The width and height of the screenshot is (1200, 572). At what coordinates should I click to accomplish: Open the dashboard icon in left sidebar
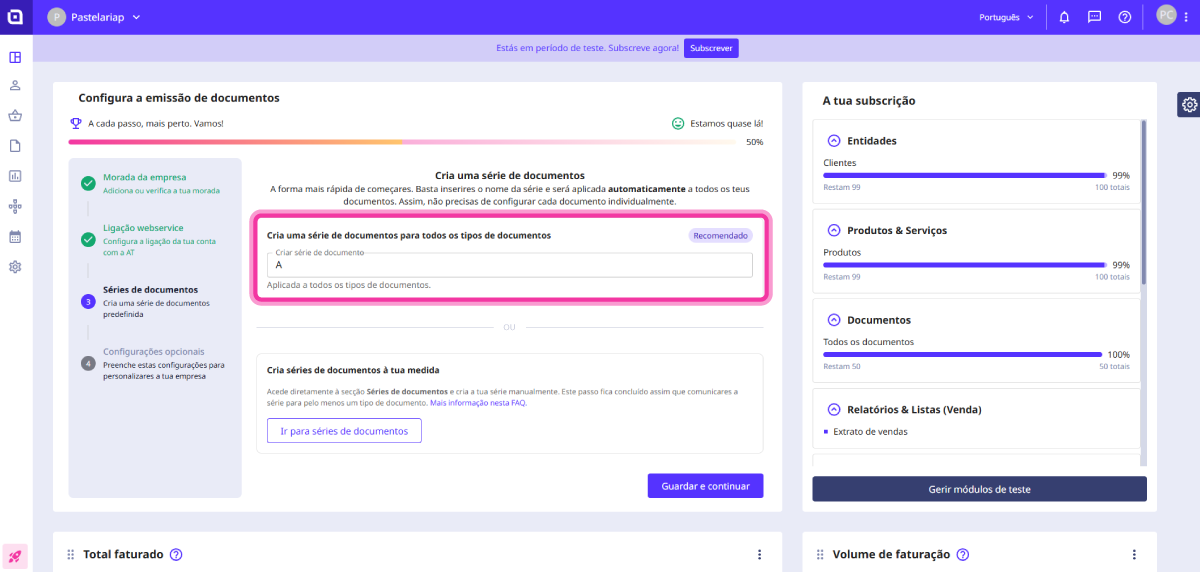click(x=15, y=57)
